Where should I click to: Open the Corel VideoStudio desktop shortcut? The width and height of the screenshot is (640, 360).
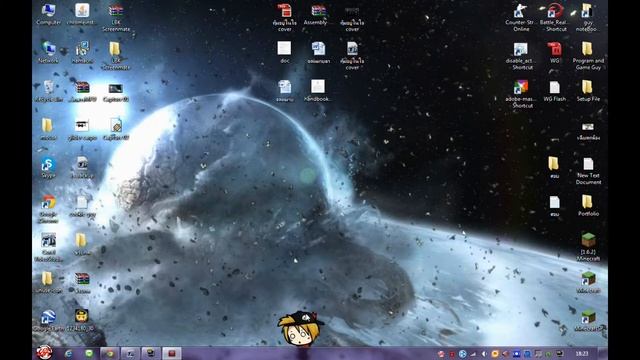click(49, 247)
